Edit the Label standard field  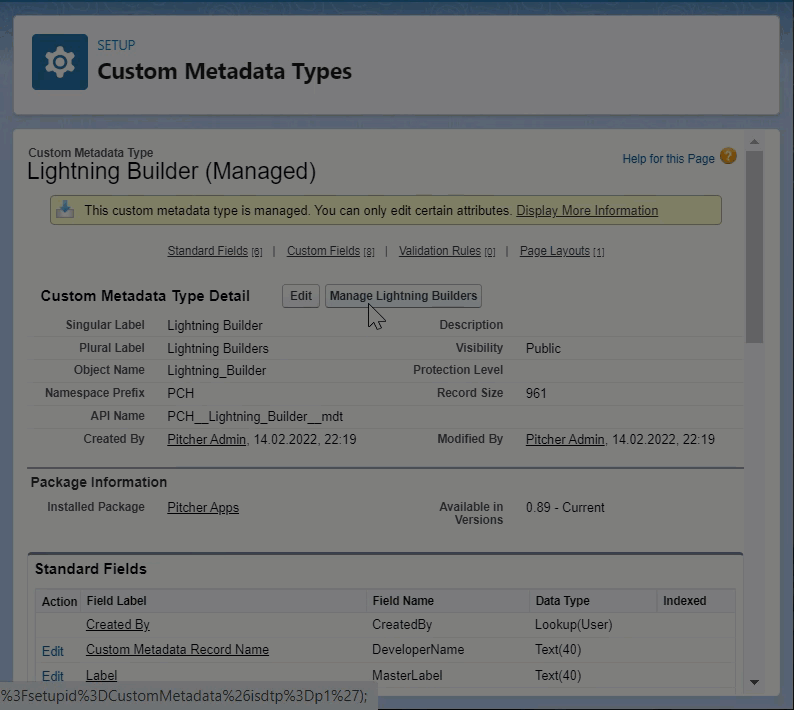coord(53,677)
